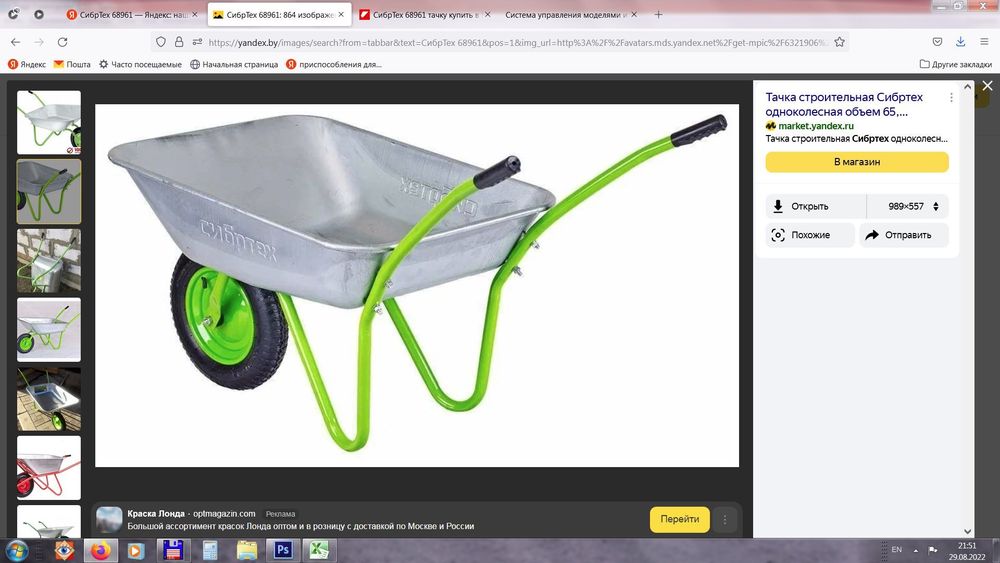Open Photoshop from the Windows taskbar
Screen dimensions: 1000x563
click(282, 549)
